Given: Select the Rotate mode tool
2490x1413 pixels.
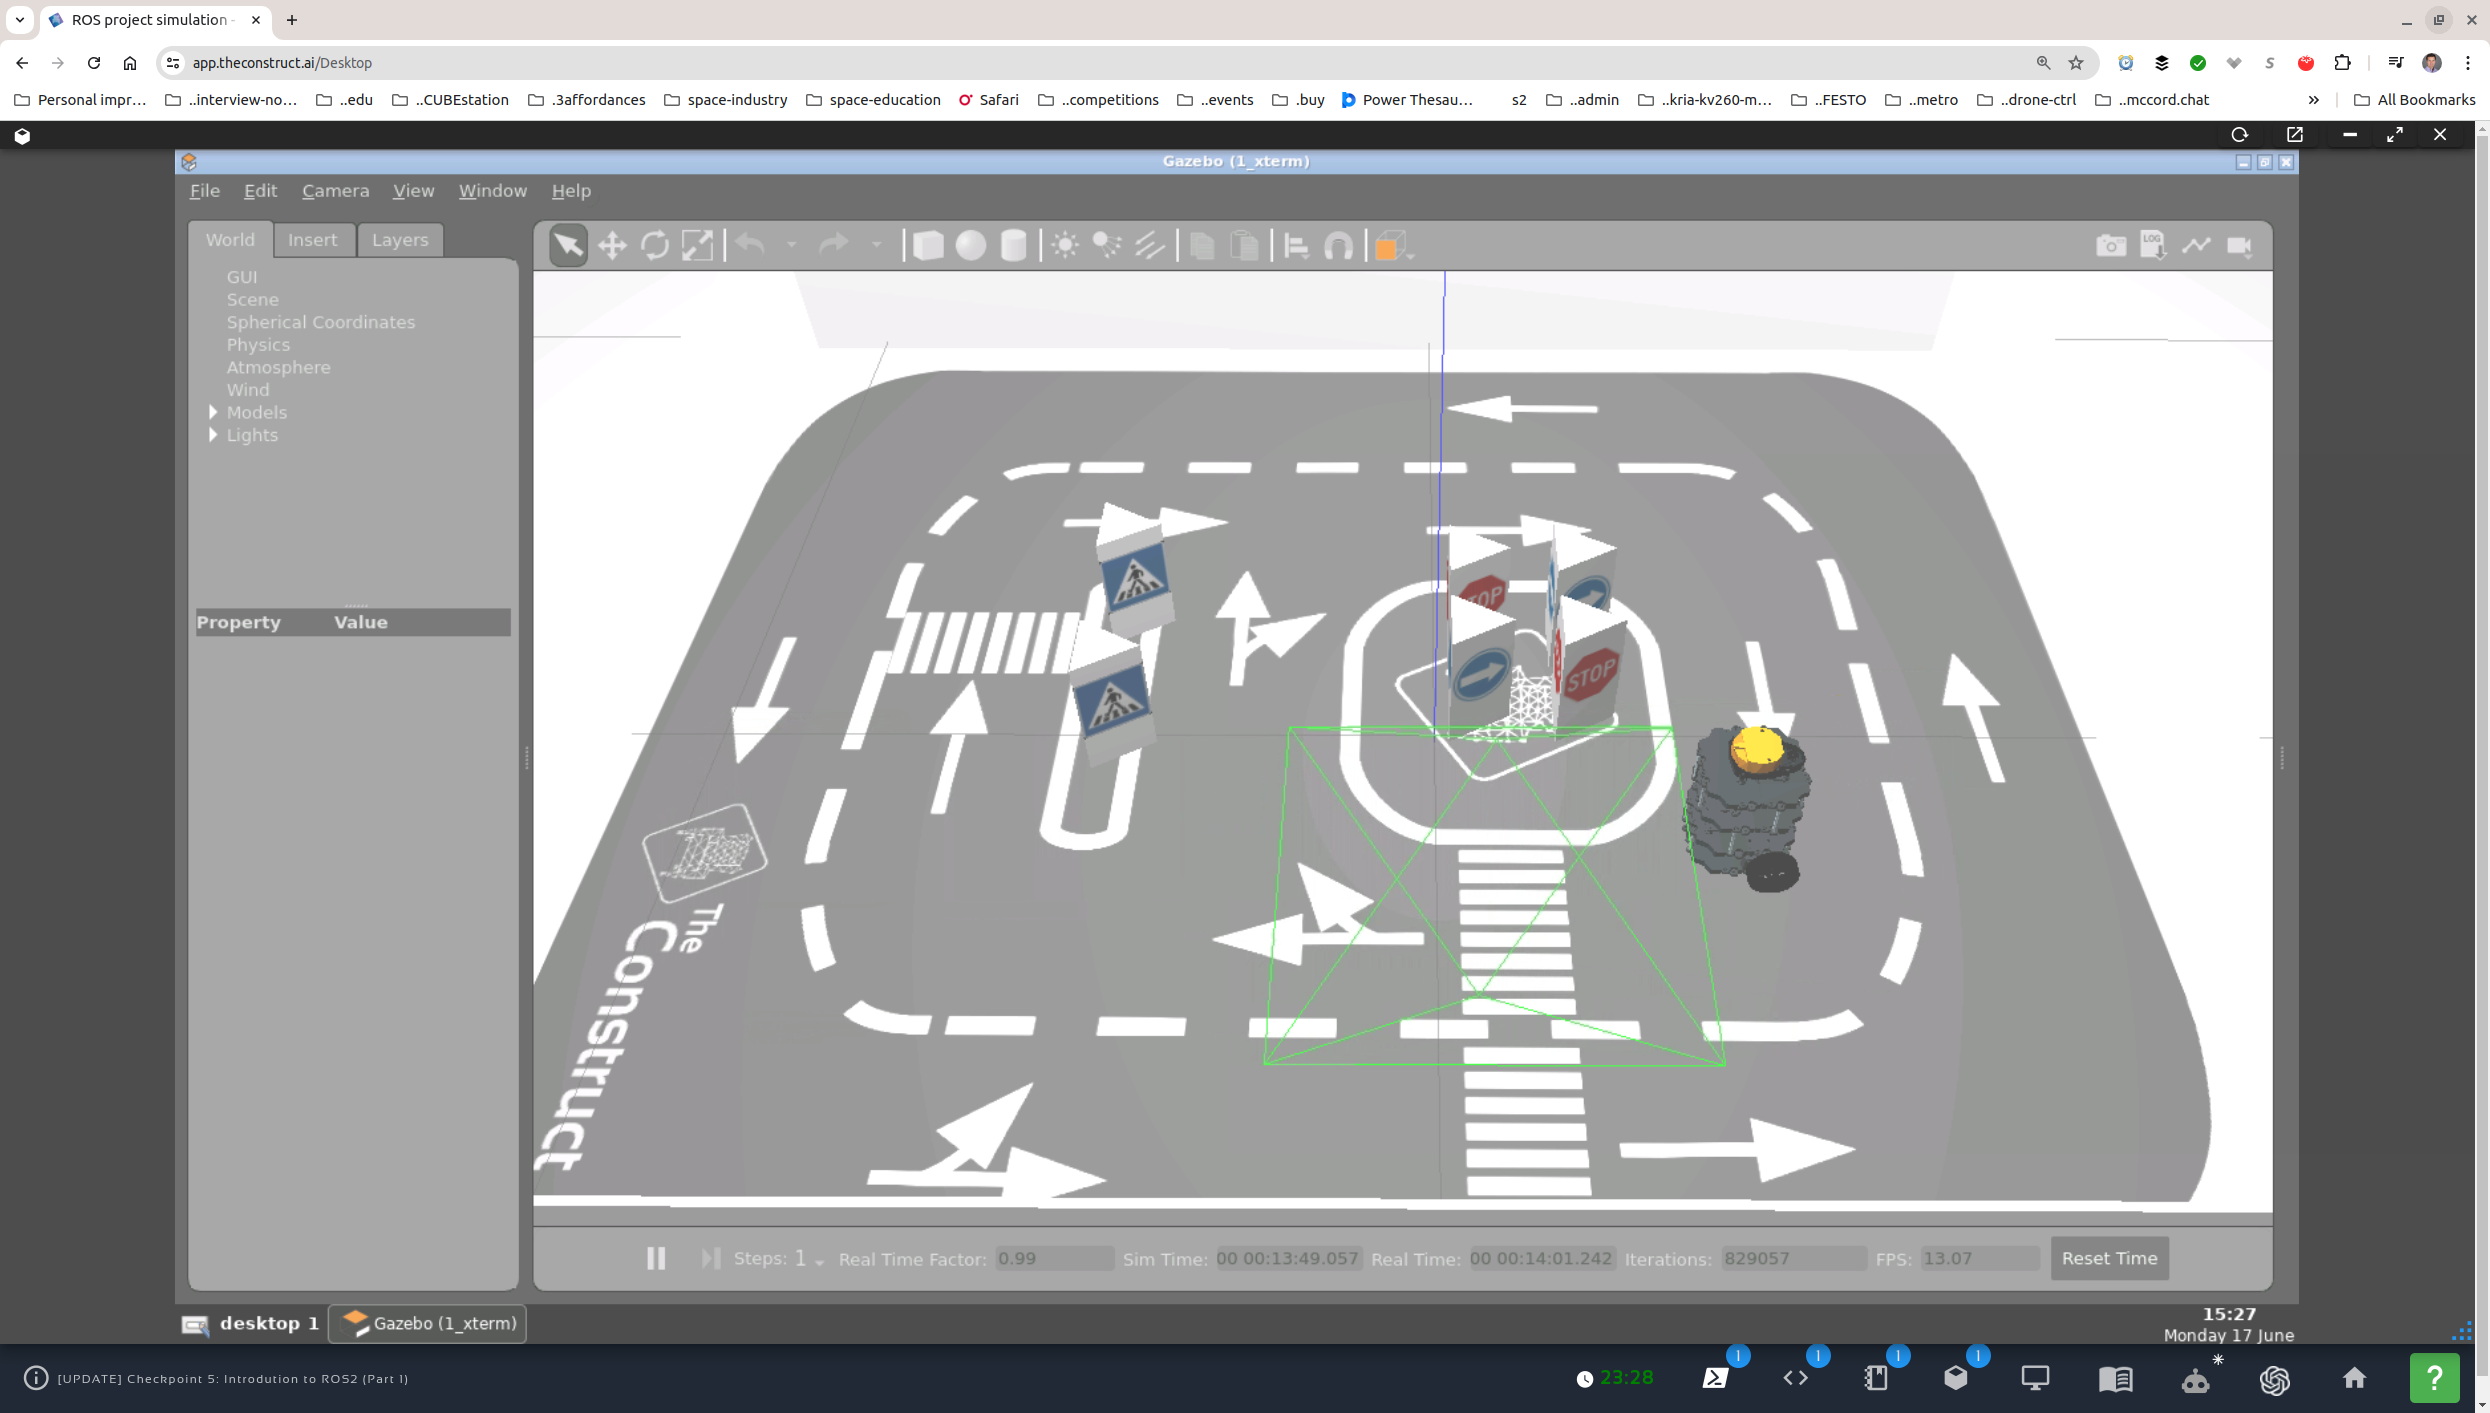Looking at the screenshot, I should [x=655, y=246].
